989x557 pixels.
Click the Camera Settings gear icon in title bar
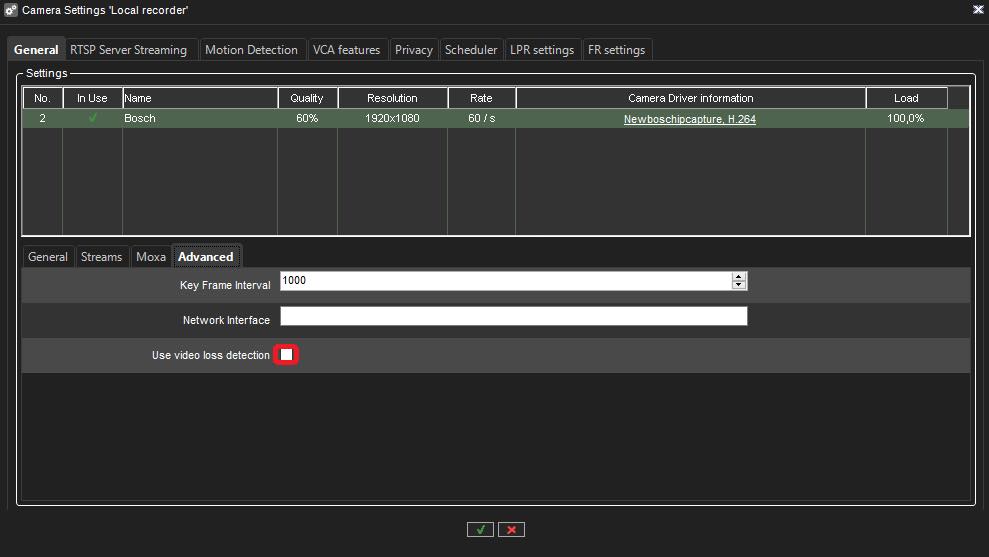[x=11, y=9]
